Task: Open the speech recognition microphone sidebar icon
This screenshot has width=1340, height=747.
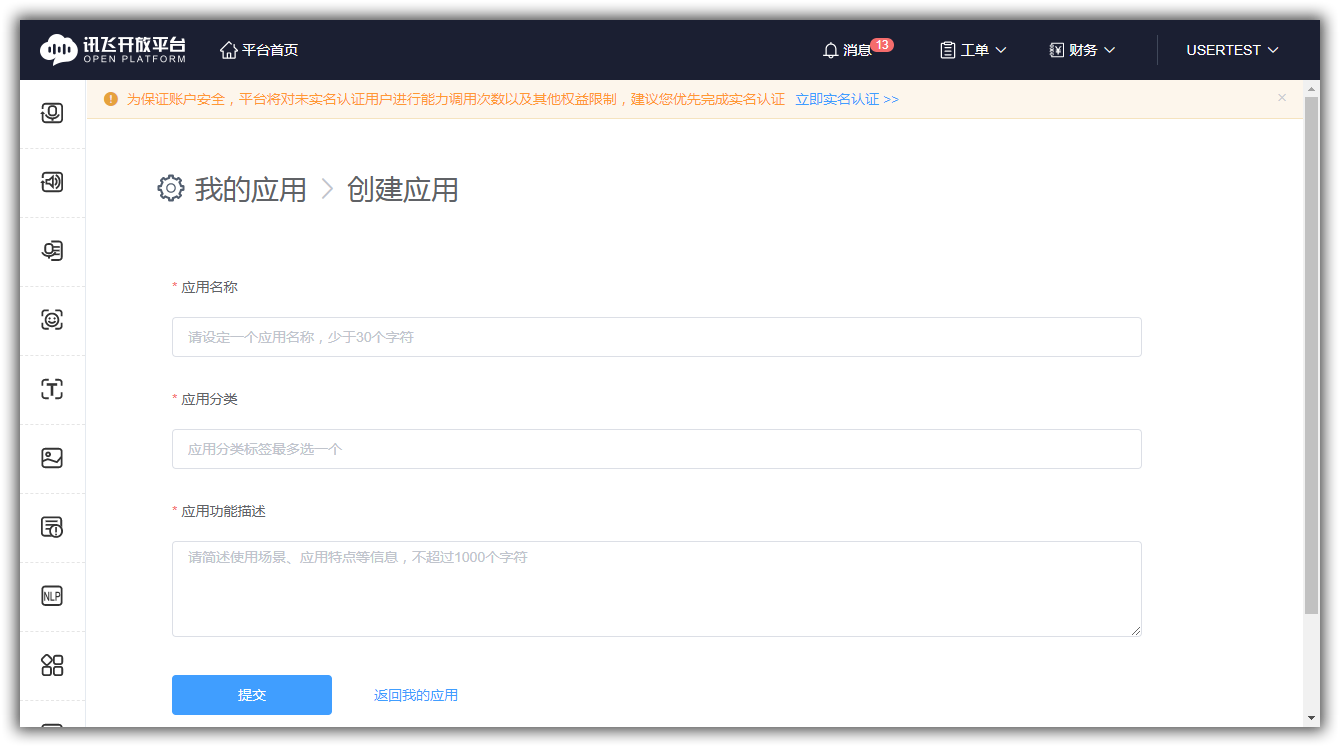Action: tap(52, 113)
